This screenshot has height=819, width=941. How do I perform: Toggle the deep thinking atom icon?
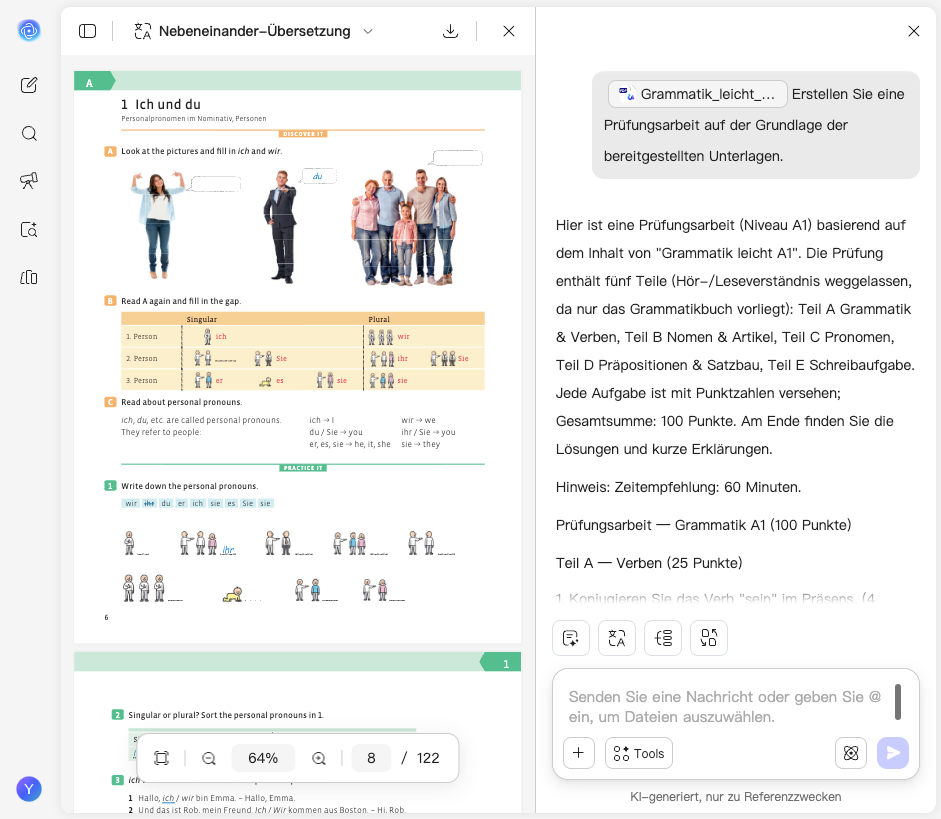tap(851, 753)
